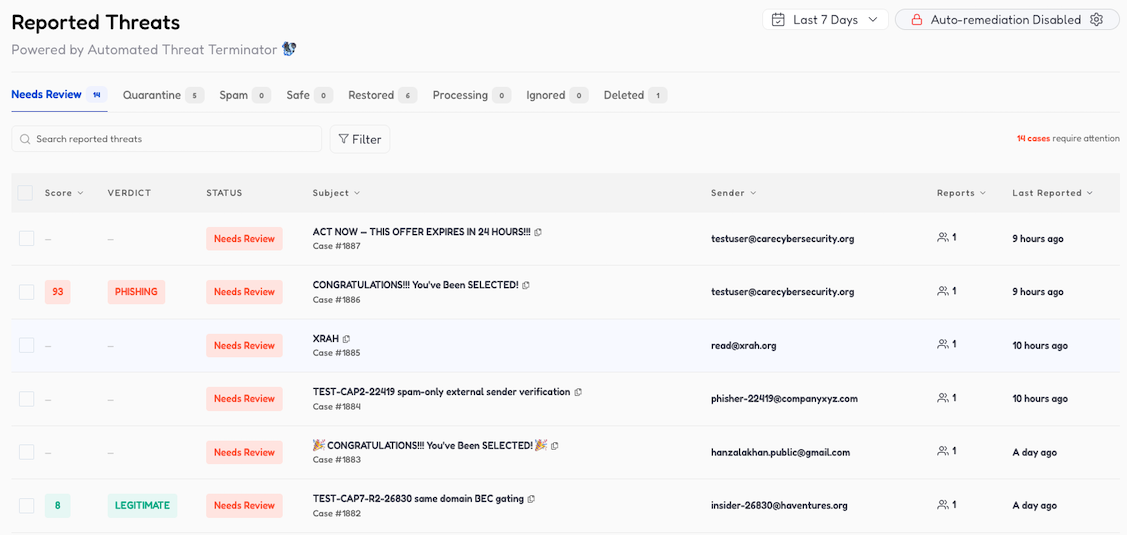The width and height of the screenshot is (1127, 535).
Task: Check the box for case #1884
Action: (27, 398)
